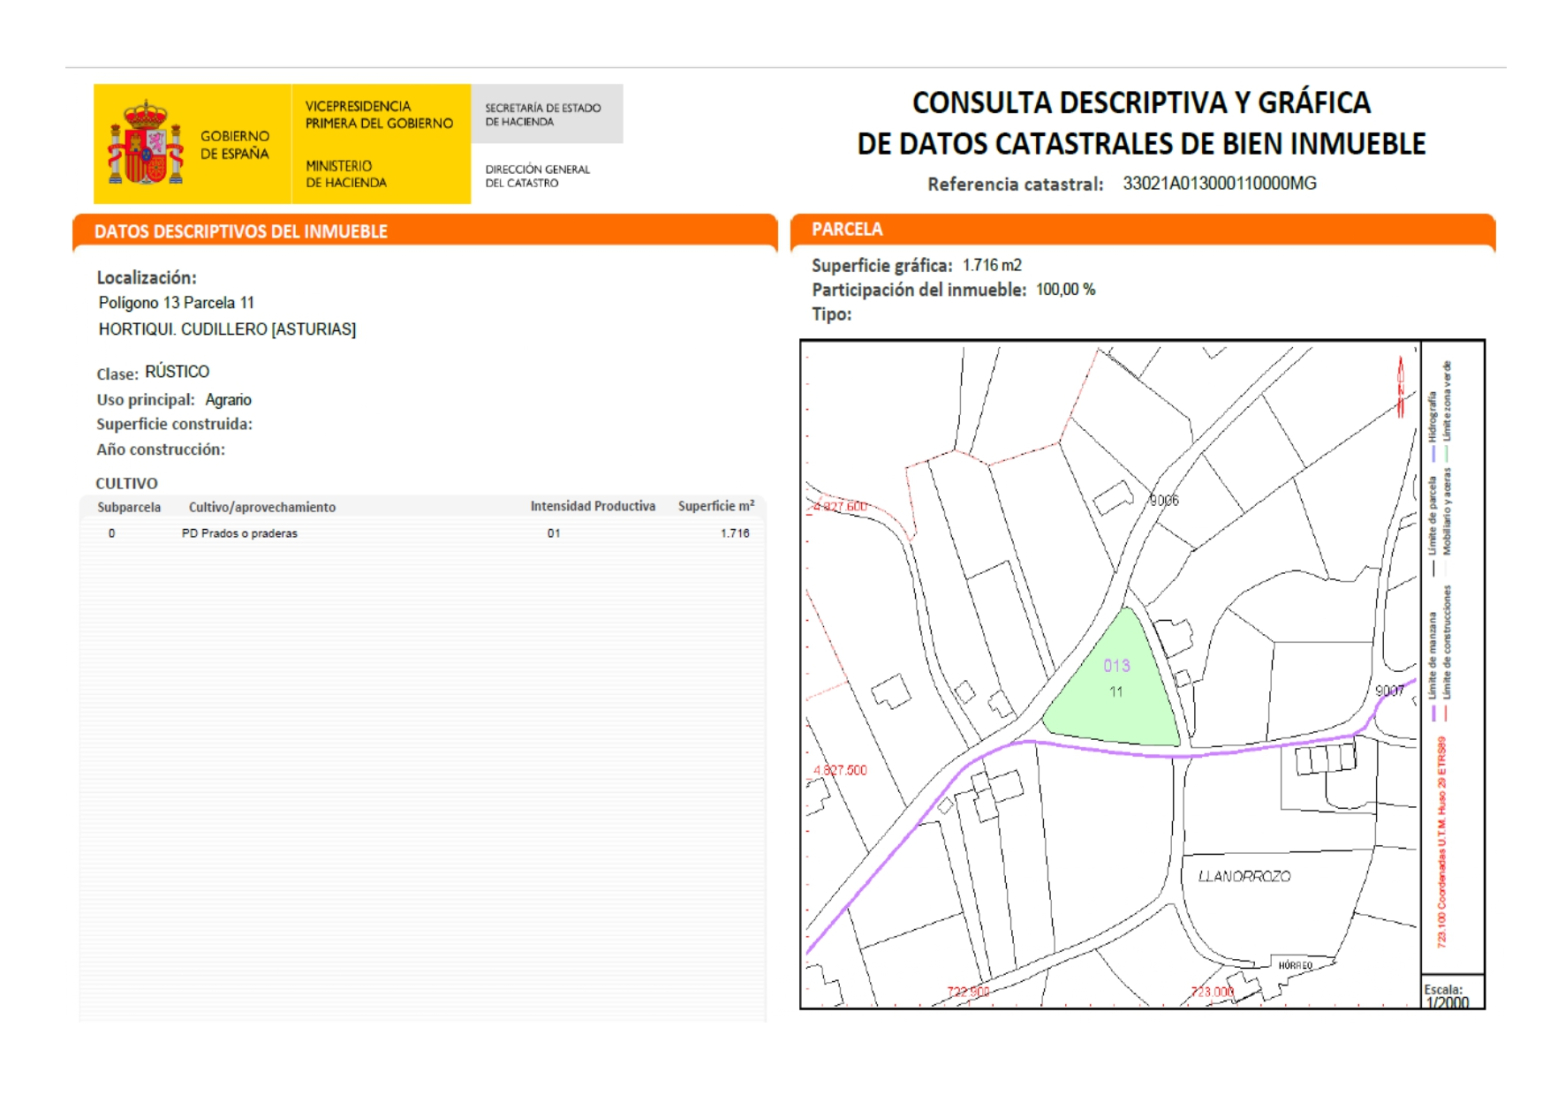Click 'Cultivo/aprovechamiento' column header
Viewport: 1550px width, 1095px height.
[262, 507]
